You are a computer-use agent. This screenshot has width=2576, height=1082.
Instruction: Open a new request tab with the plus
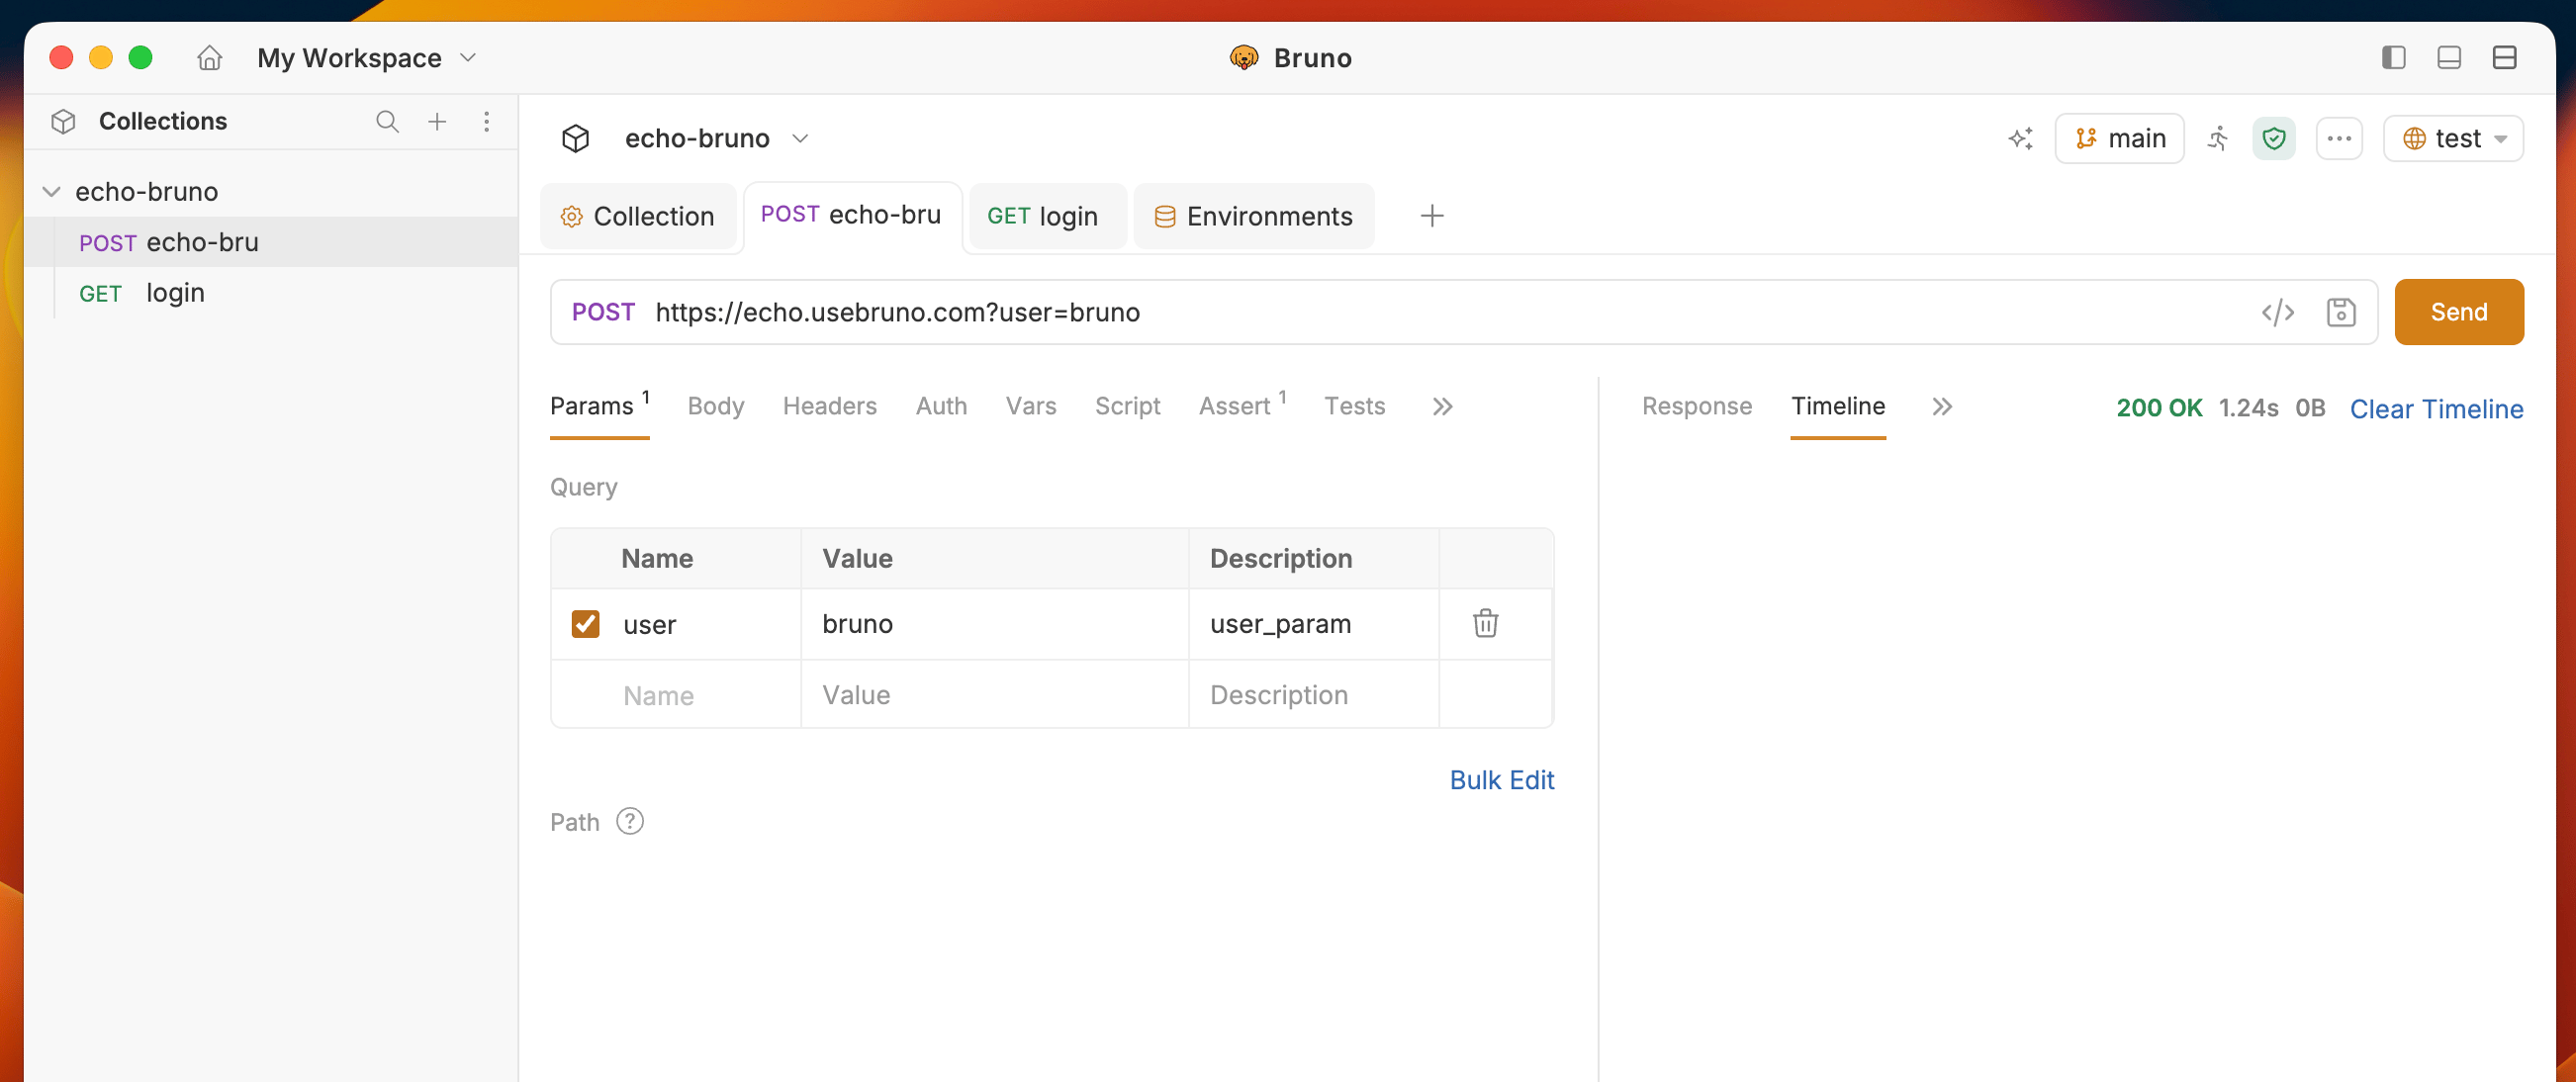point(1431,216)
